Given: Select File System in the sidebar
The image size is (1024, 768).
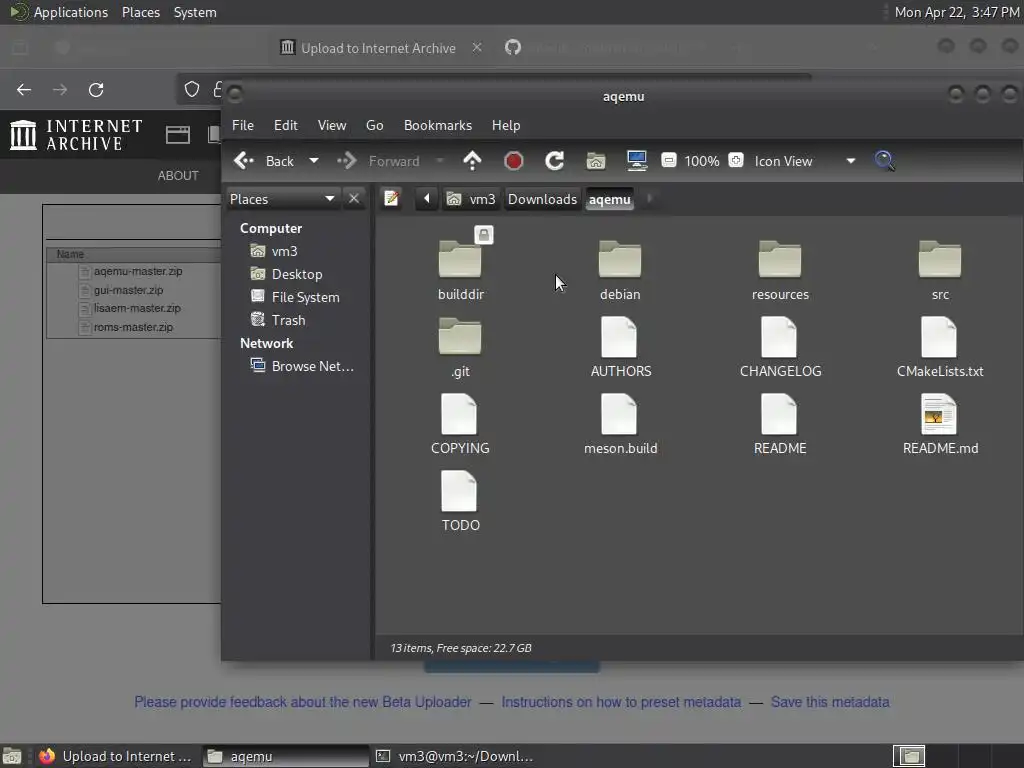Looking at the screenshot, I should (295, 296).
